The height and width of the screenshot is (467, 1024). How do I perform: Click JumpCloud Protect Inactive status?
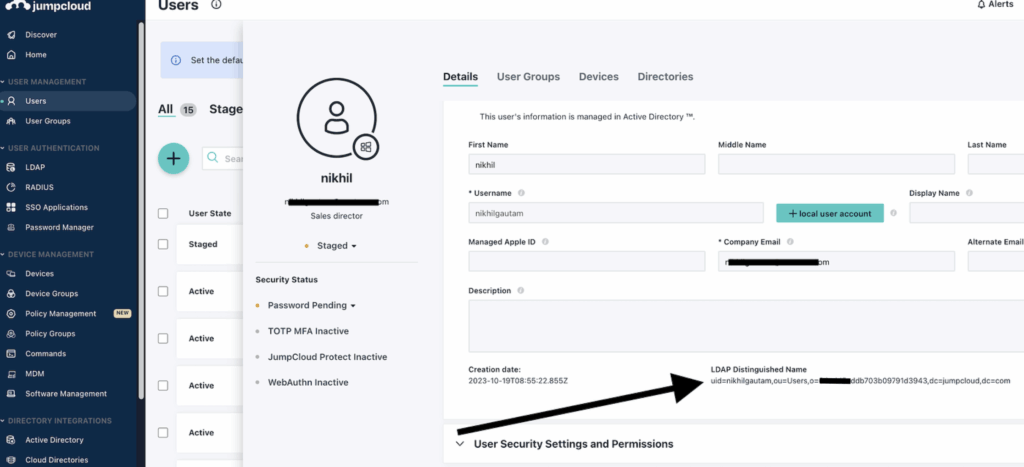[327, 357]
